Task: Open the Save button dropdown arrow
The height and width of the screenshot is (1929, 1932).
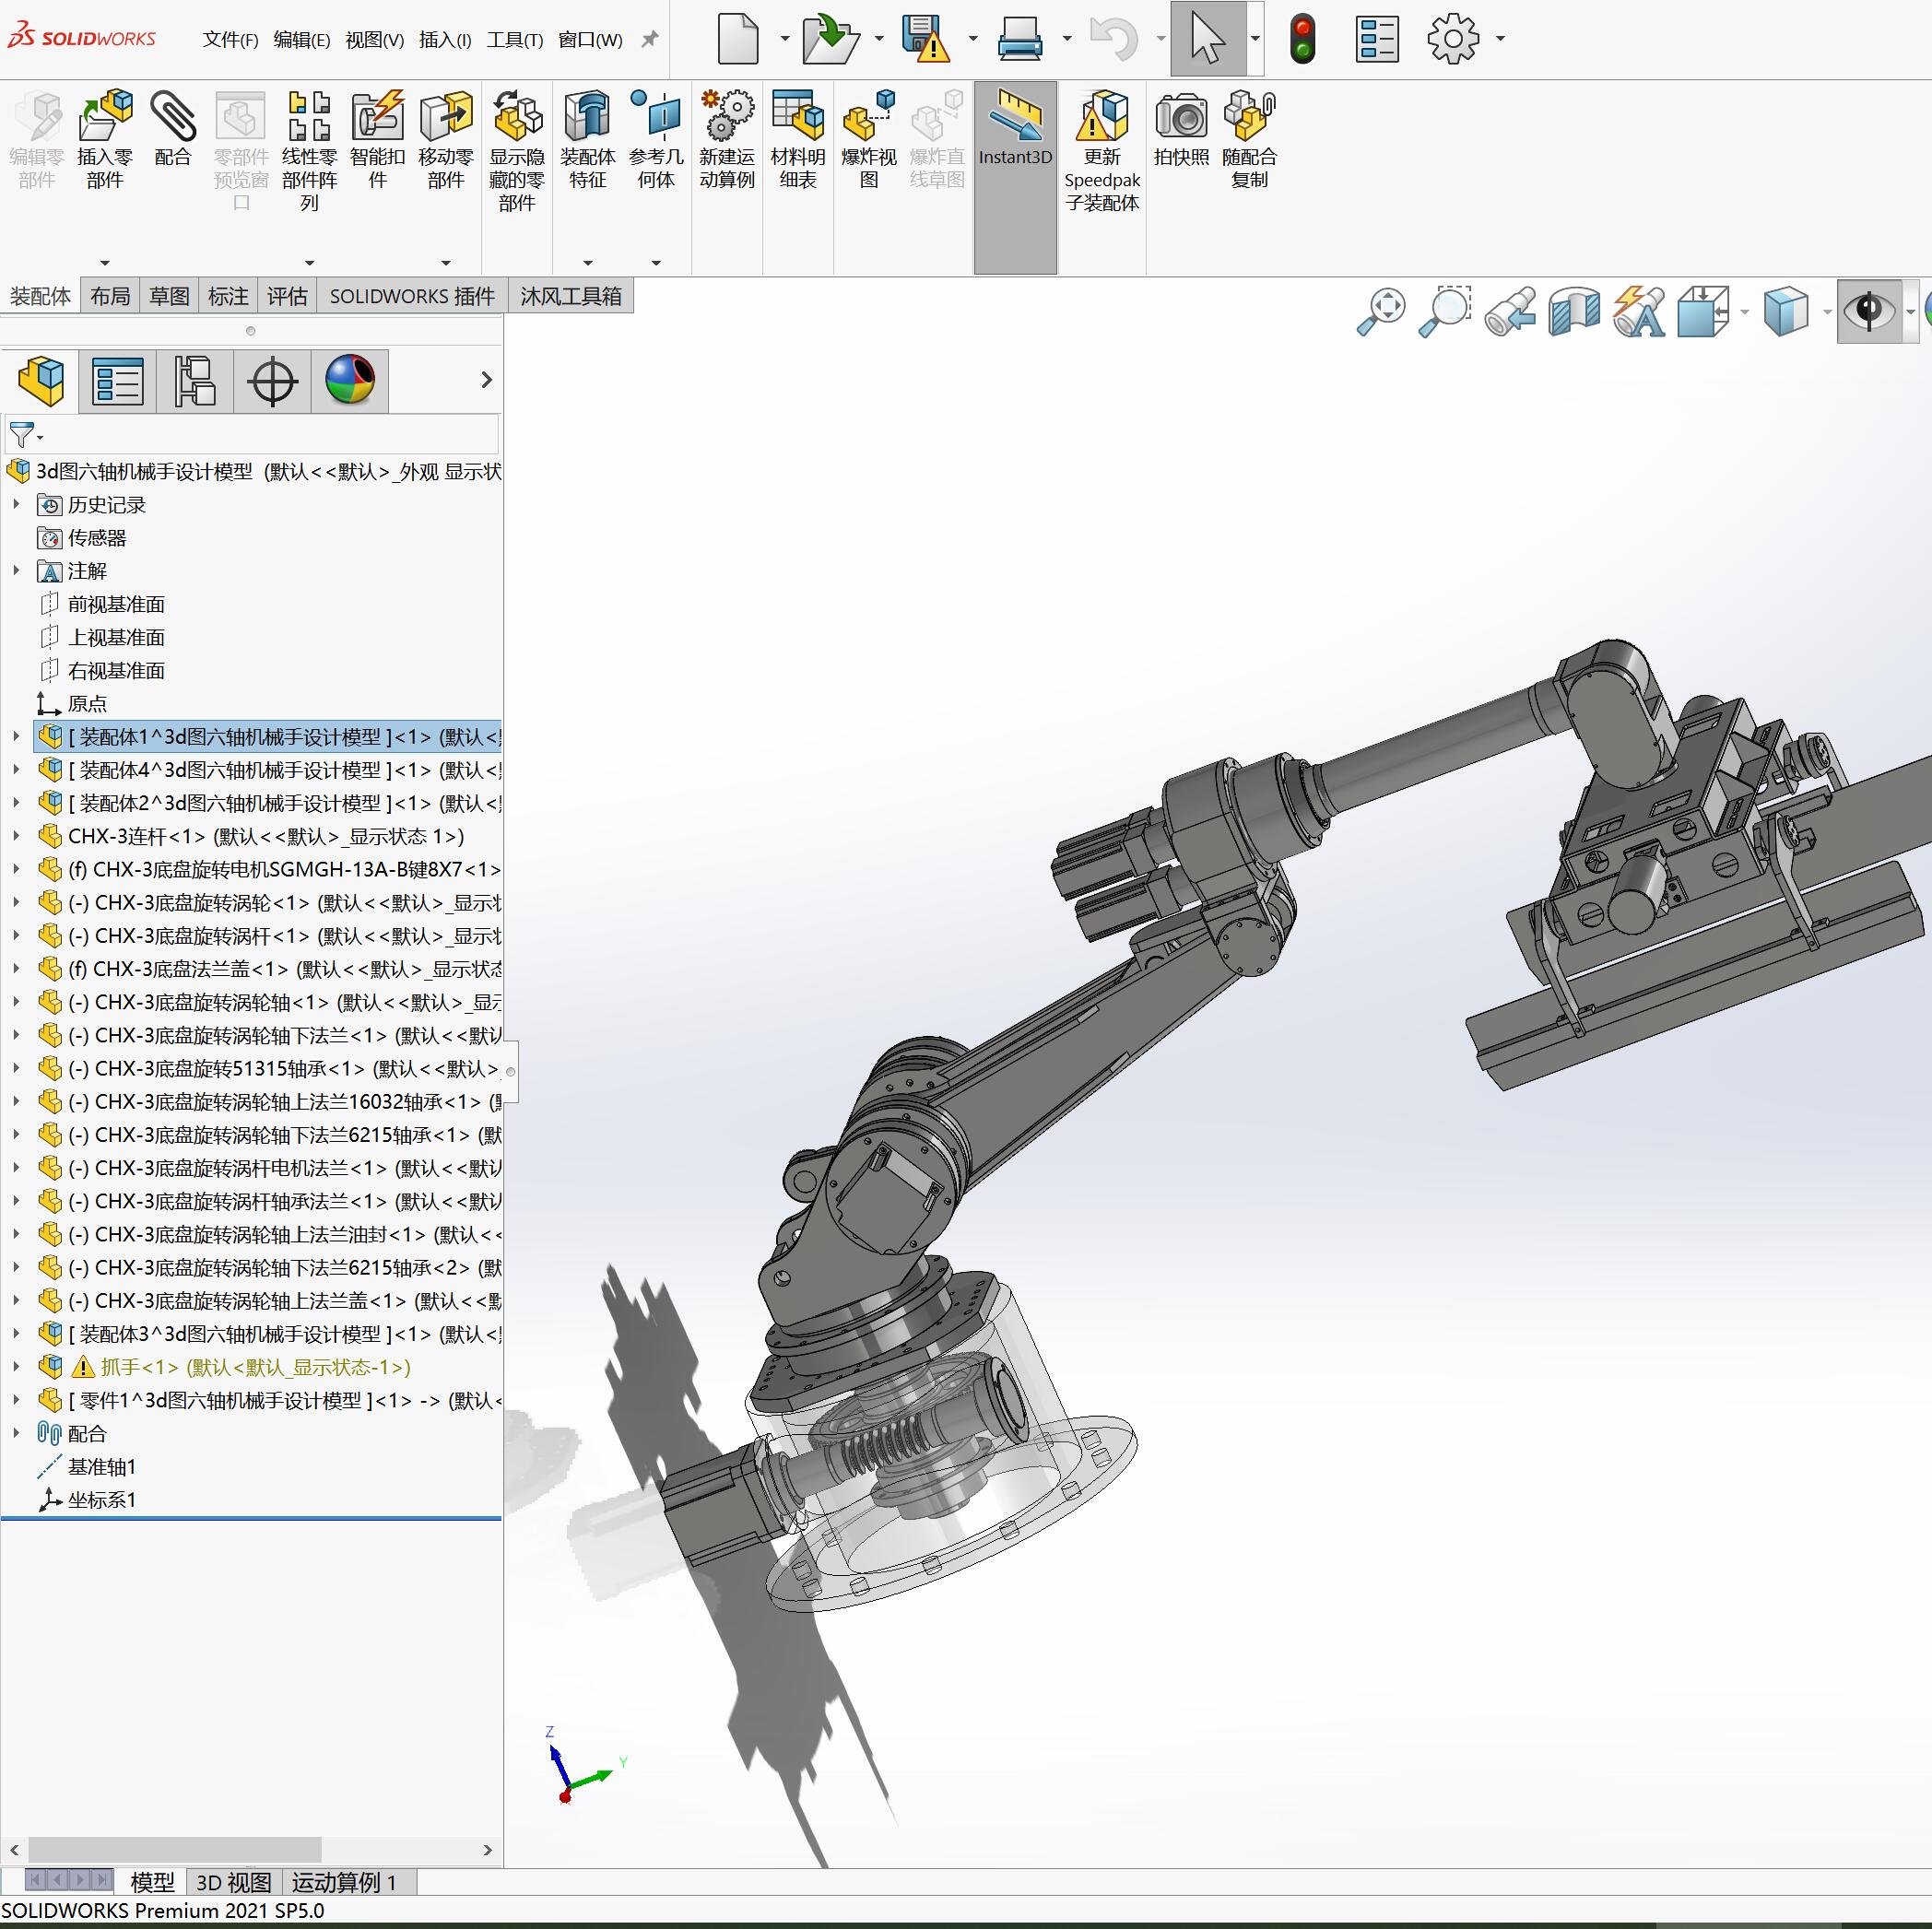Action: 972,39
